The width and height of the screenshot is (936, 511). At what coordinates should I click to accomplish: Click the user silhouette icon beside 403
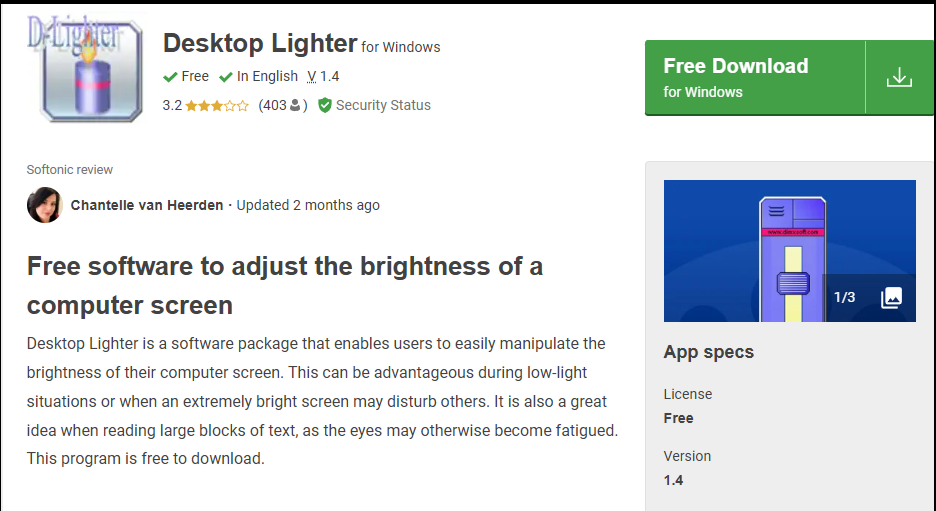[295, 106]
